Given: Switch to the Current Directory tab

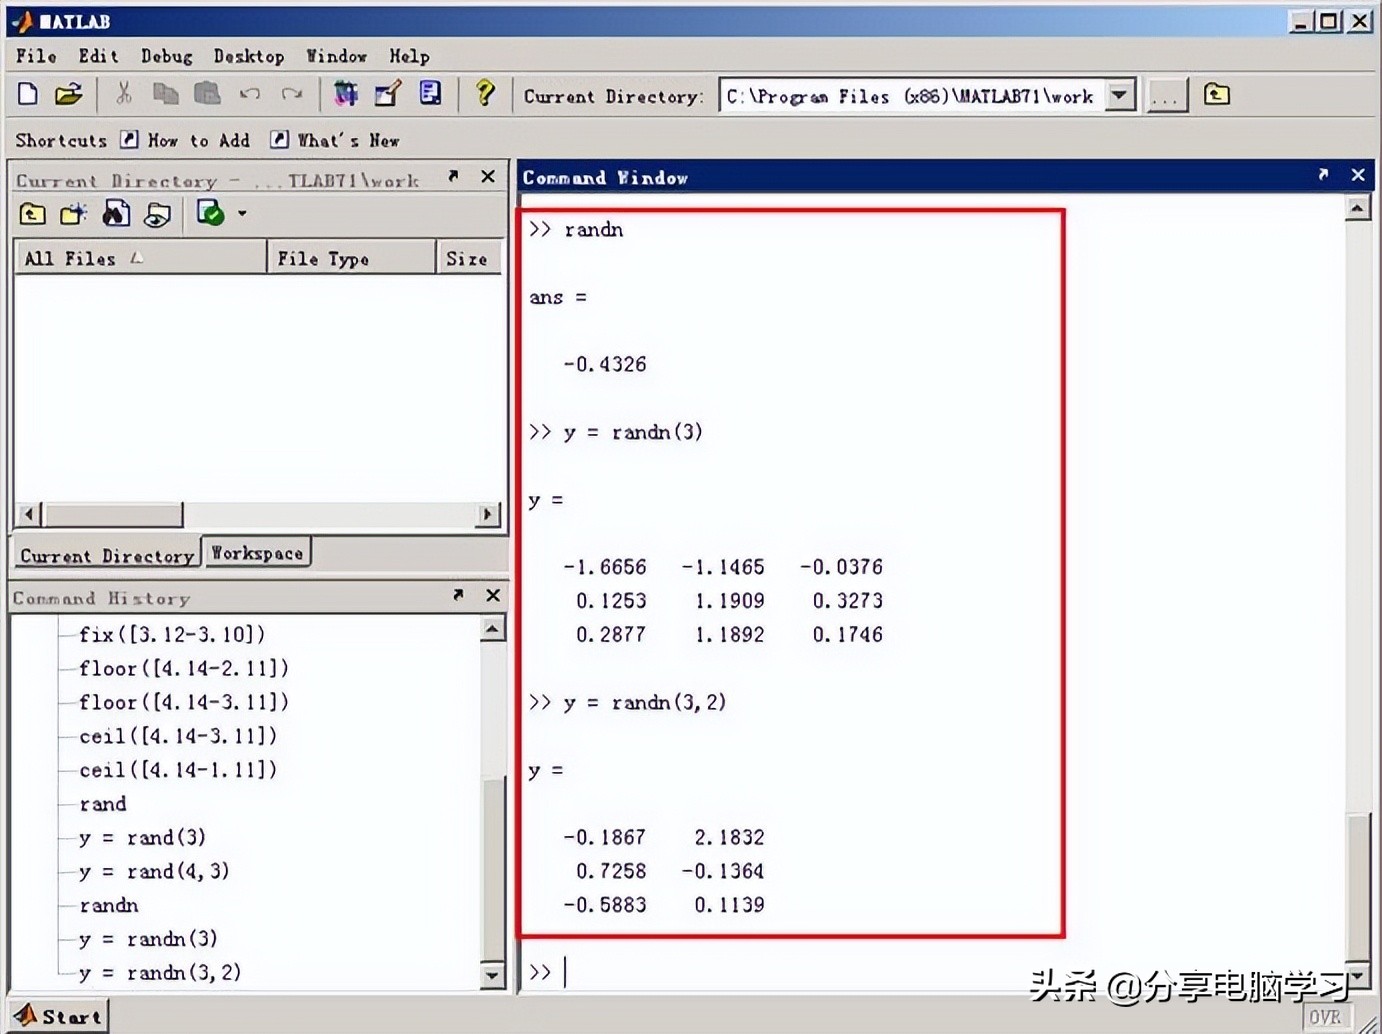Looking at the screenshot, I should click(107, 555).
